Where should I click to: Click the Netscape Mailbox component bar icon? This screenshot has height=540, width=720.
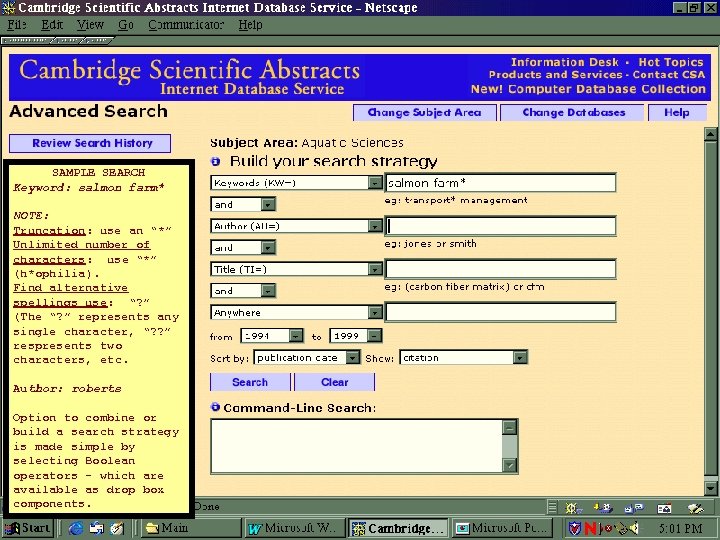pos(603,508)
